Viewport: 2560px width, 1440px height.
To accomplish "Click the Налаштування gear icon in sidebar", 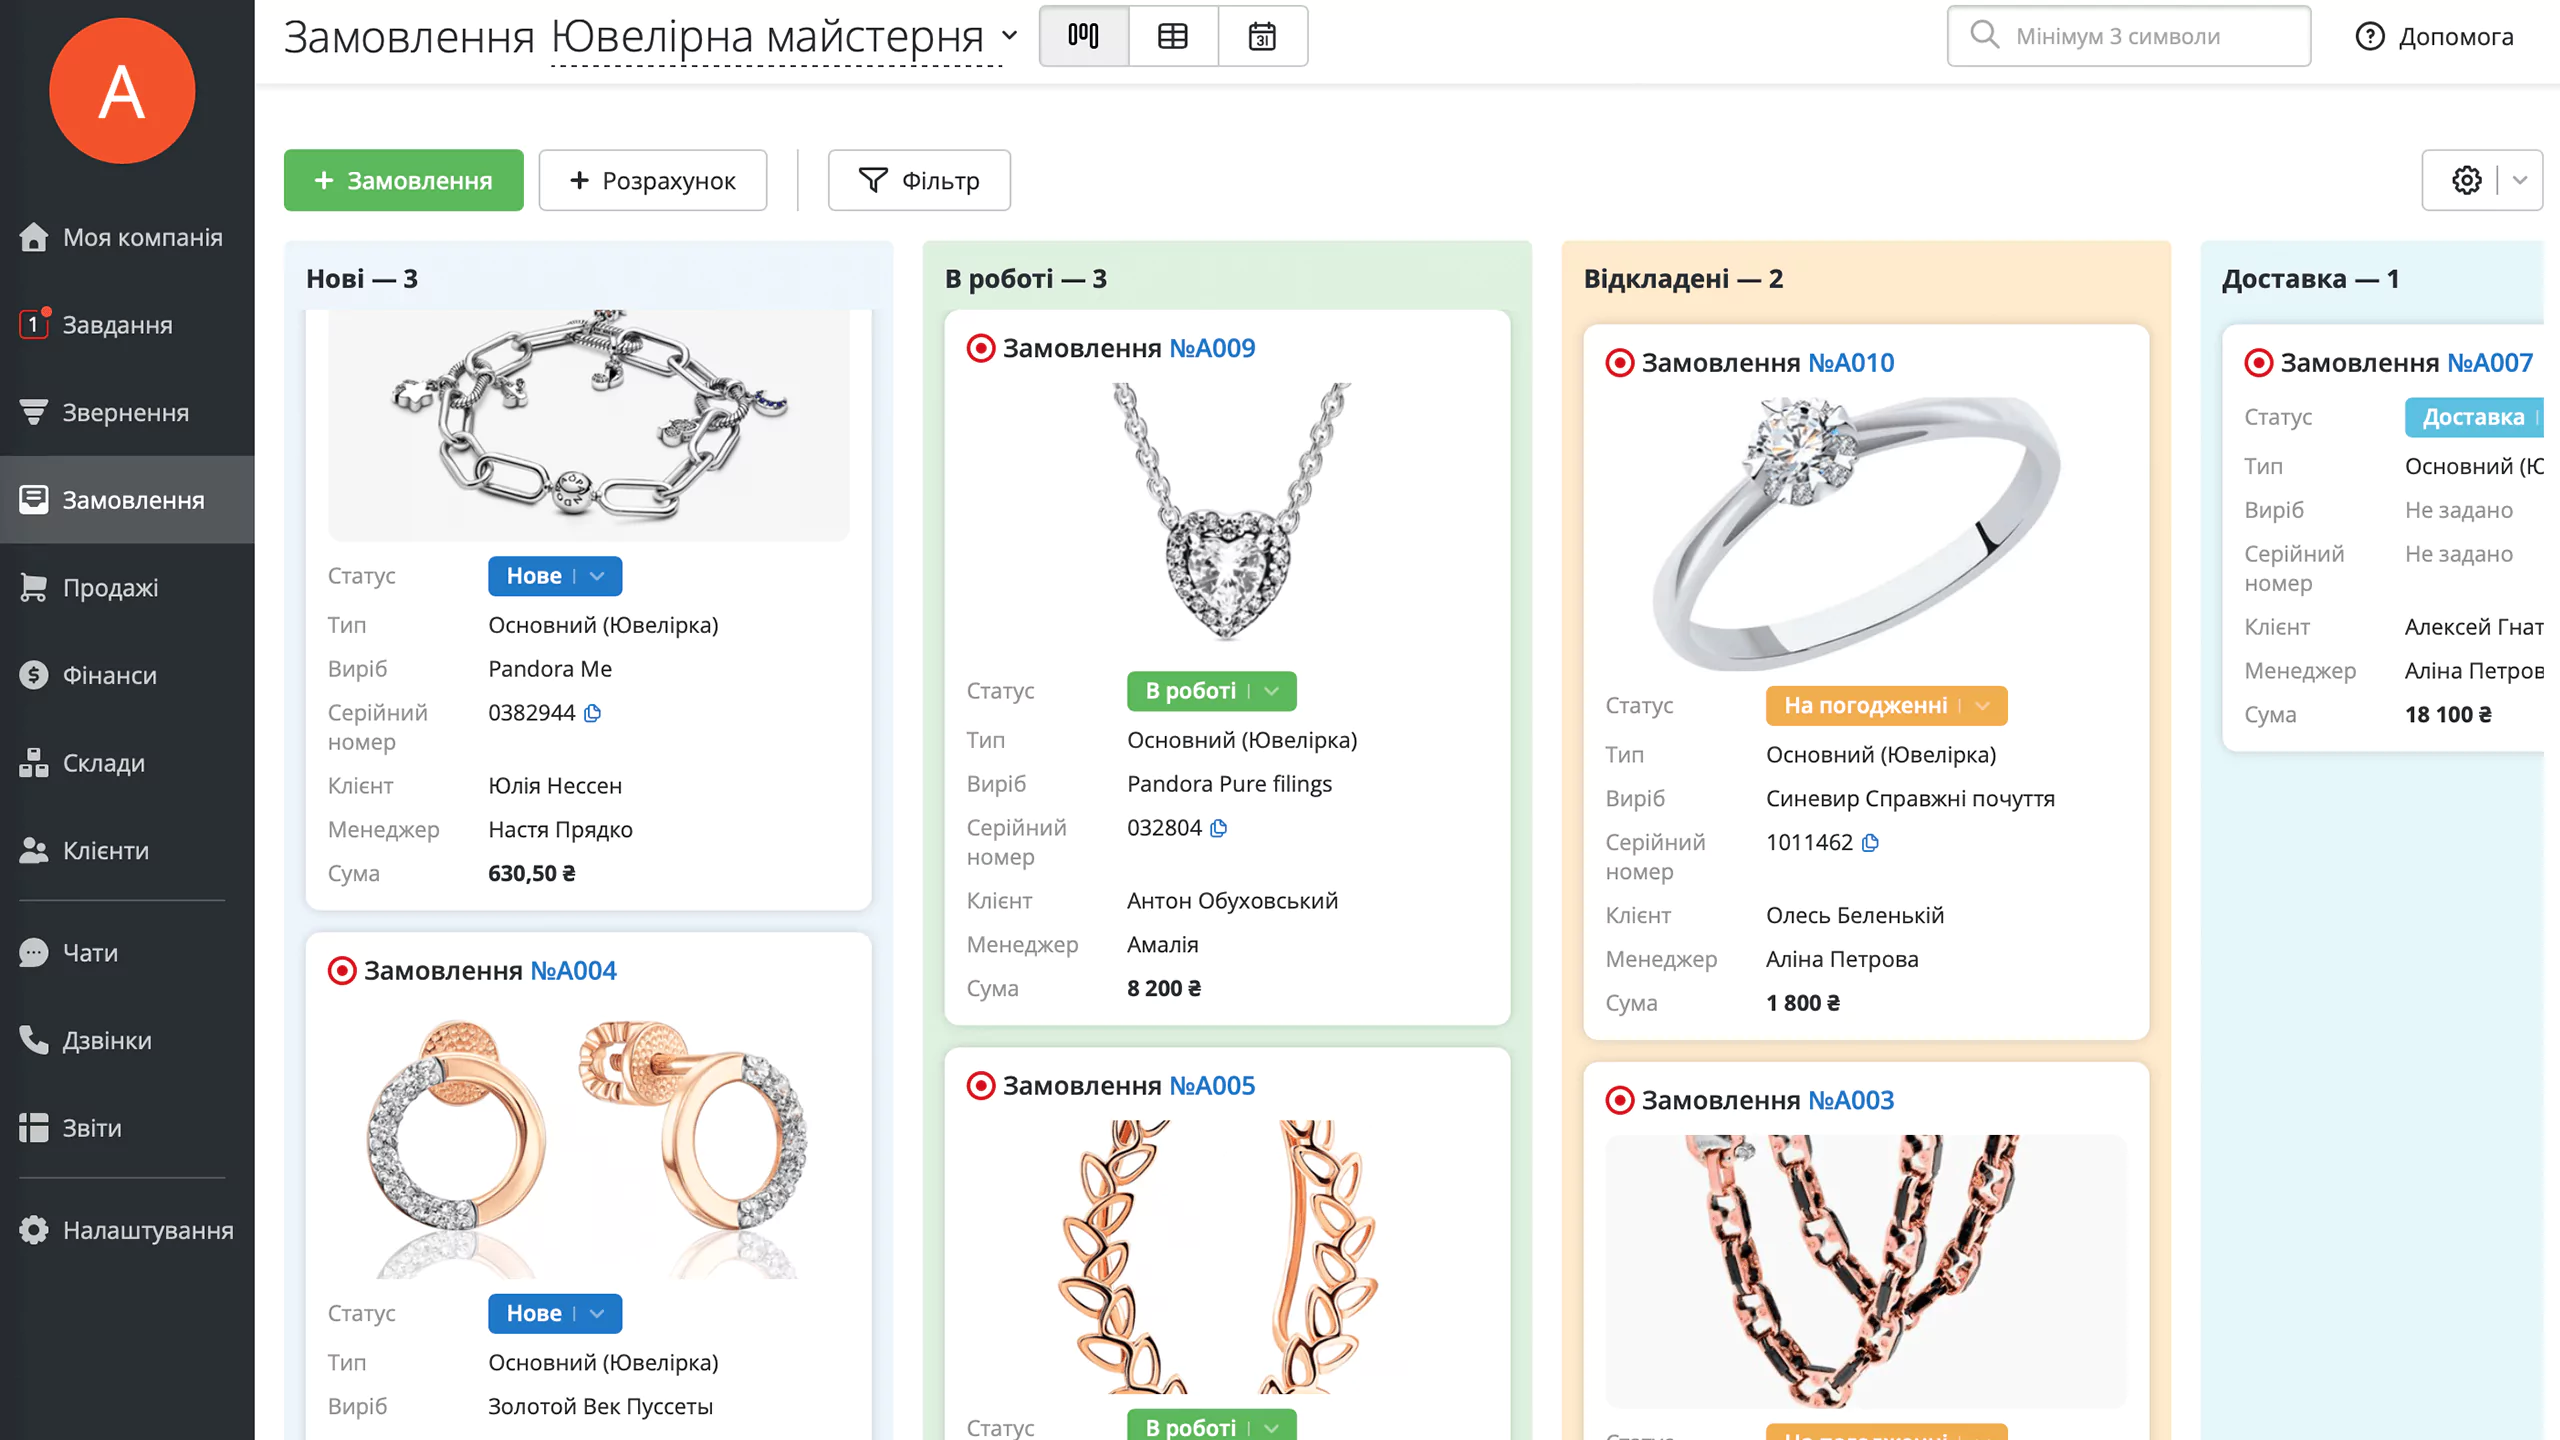I will pyautogui.click(x=33, y=1230).
